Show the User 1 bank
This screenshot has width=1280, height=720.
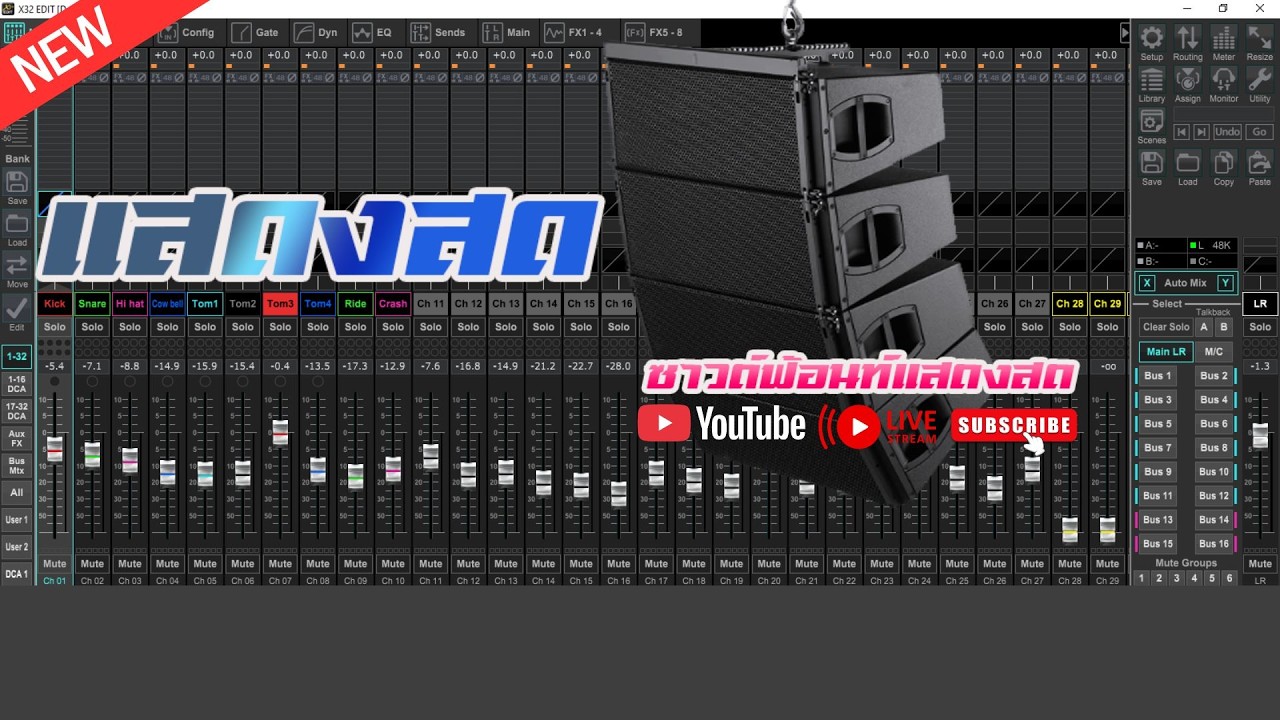pyautogui.click(x=17, y=520)
